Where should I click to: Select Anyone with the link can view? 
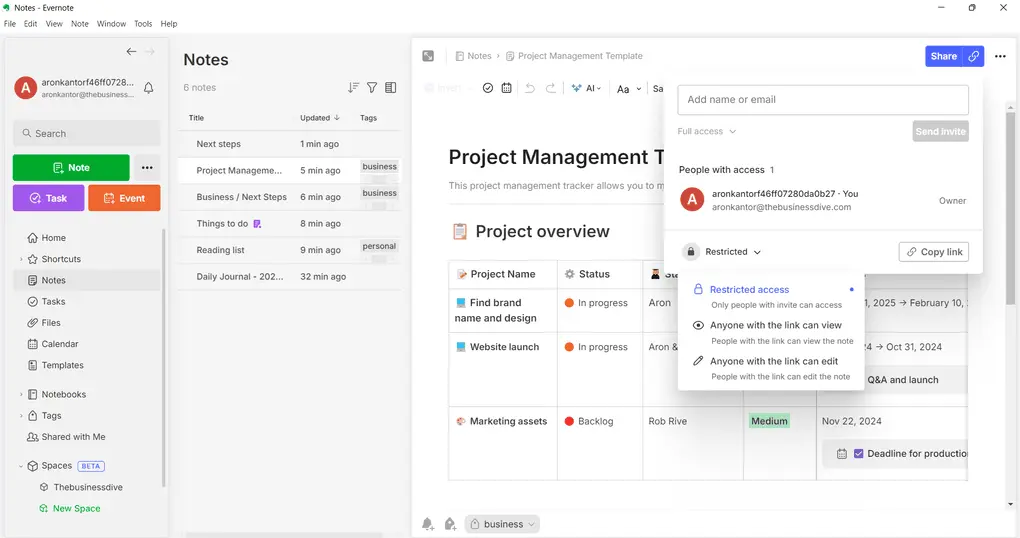[x=772, y=332]
